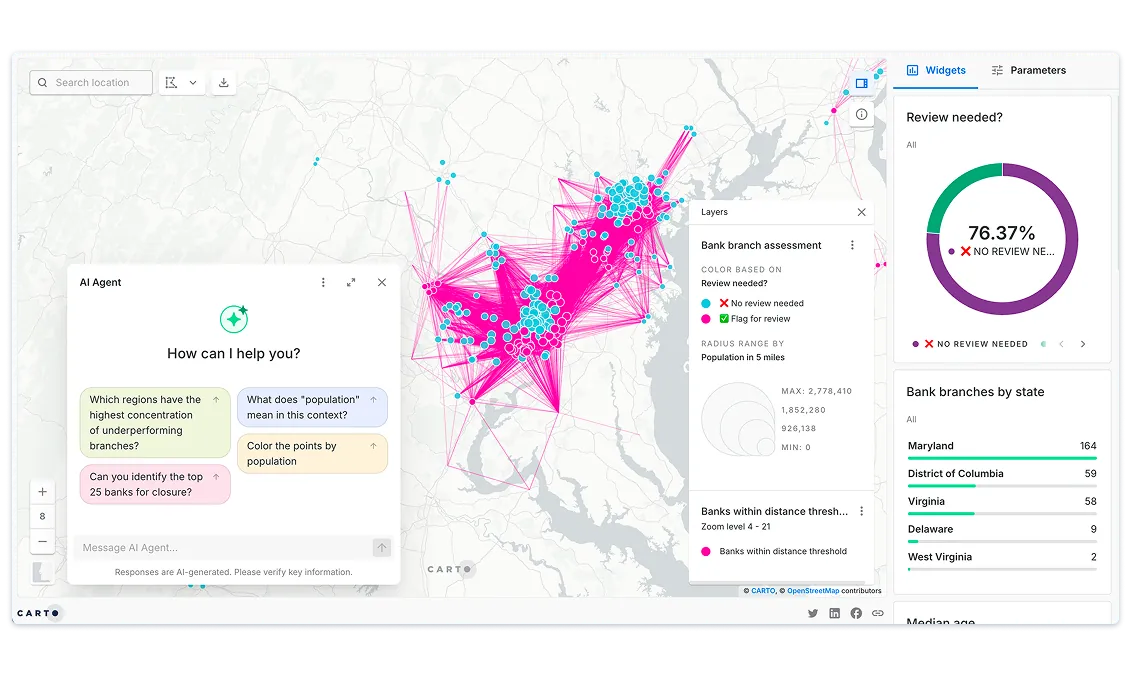Show next legend item in Review widget
Screen dimensions: 1131x675
[1082, 344]
